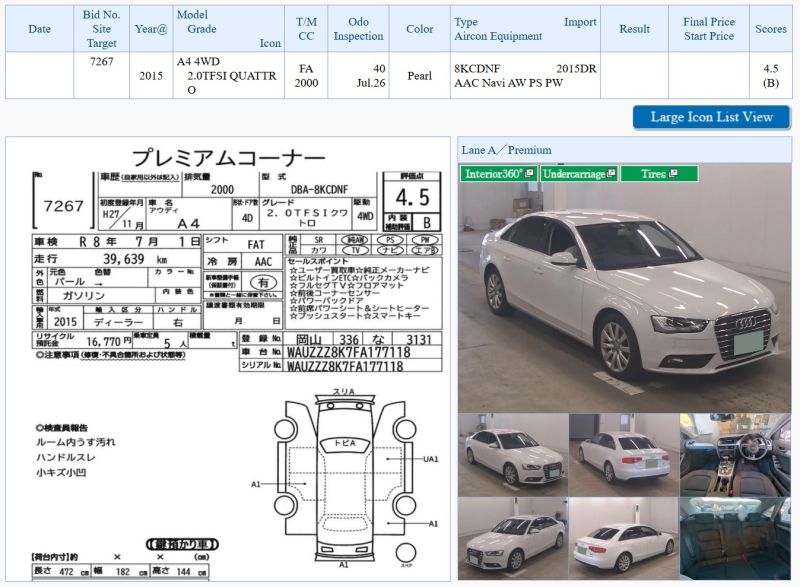Click the T/M CC column header
This screenshot has width=800, height=587.
[306, 29]
